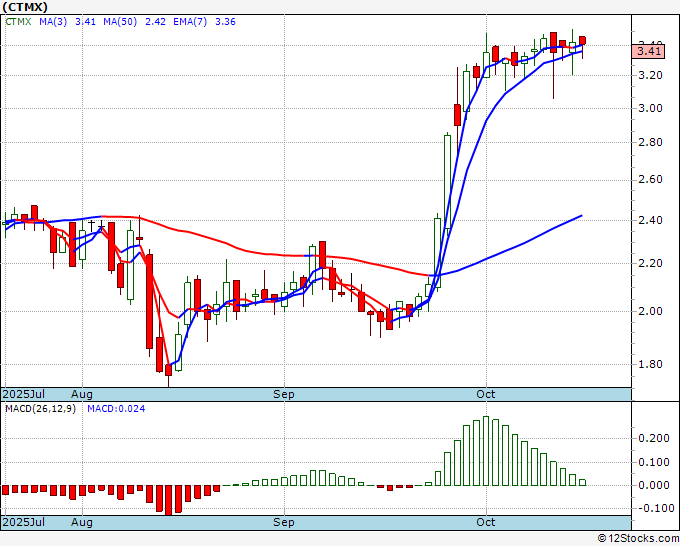This screenshot has height=546, width=680.
Task: Click the 0.000 MACD axis label
Action: click(x=654, y=485)
